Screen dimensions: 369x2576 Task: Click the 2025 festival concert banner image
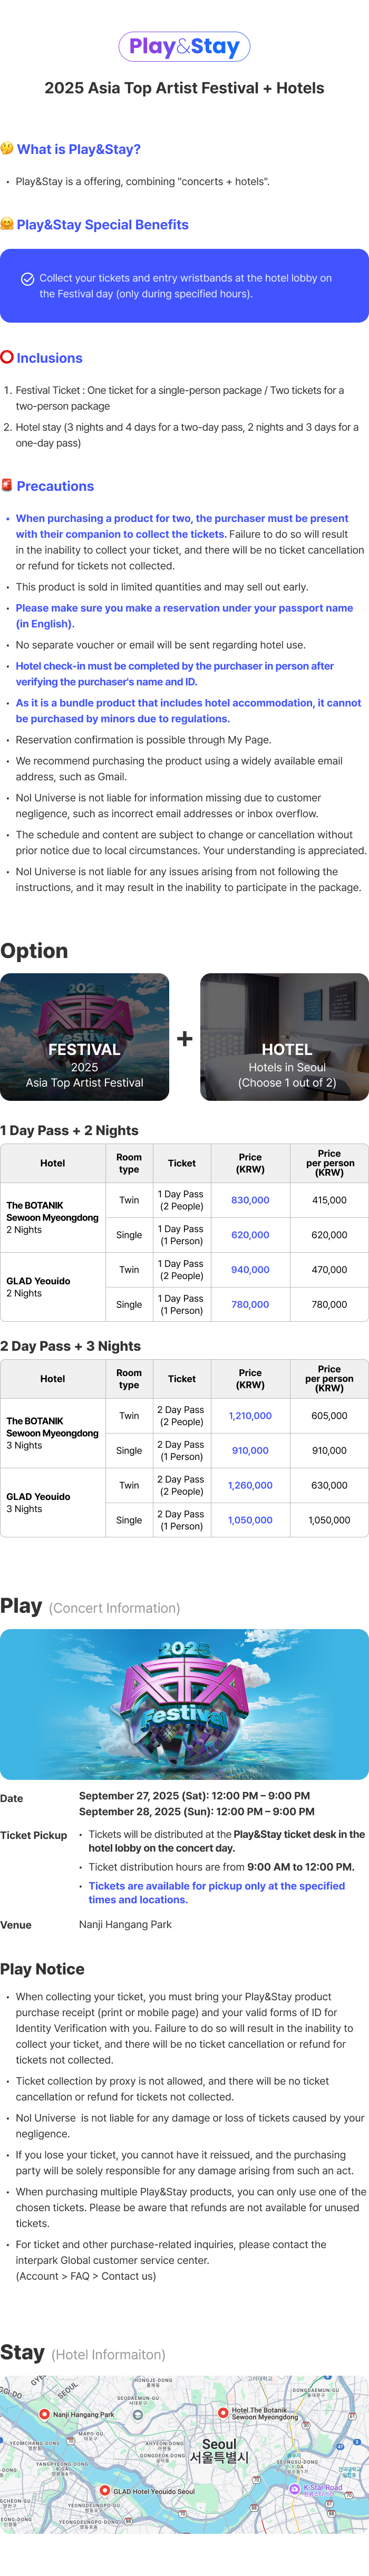pyautogui.click(x=184, y=1703)
